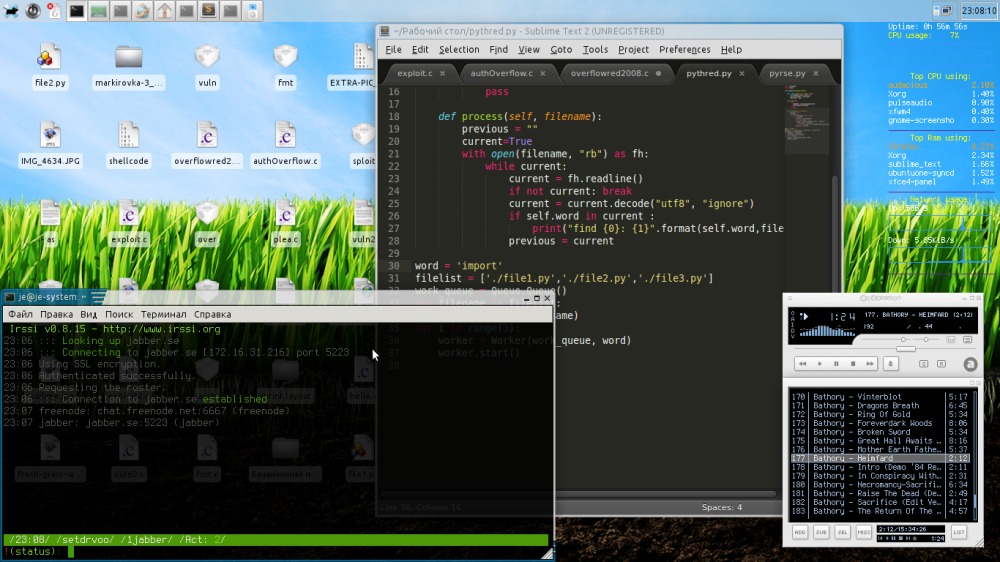Select exploit.c desktop icon

129,223
